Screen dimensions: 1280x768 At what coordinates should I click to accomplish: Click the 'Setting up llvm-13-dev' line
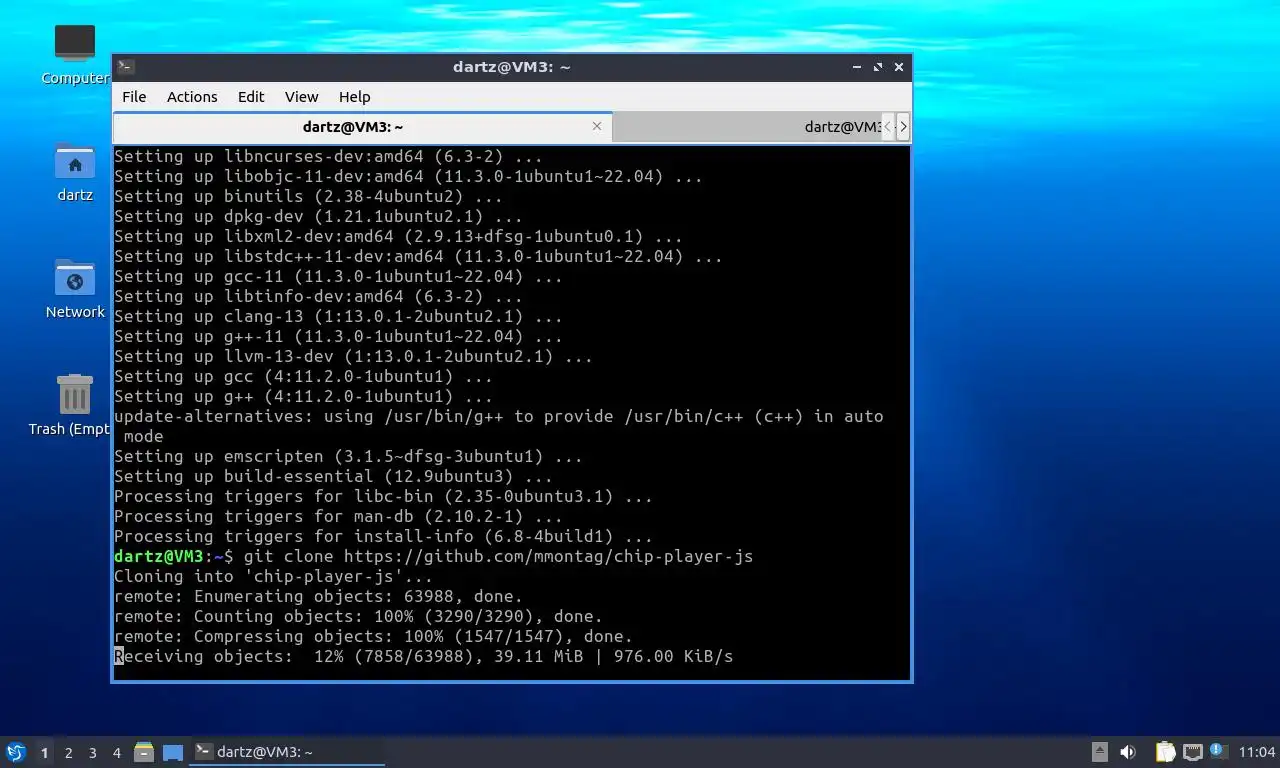point(353,356)
